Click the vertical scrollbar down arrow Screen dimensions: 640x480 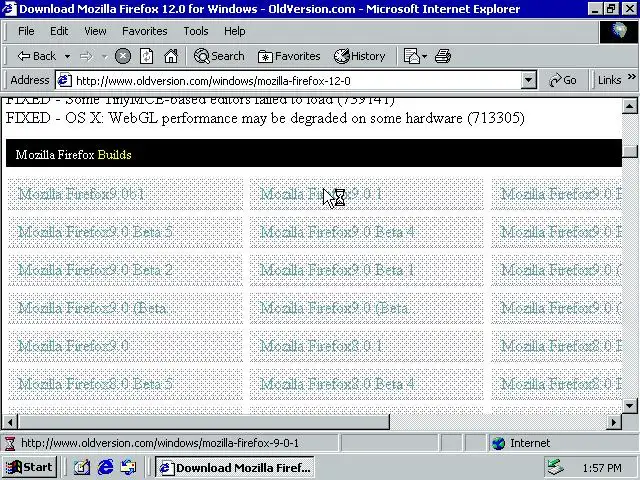[629, 406]
